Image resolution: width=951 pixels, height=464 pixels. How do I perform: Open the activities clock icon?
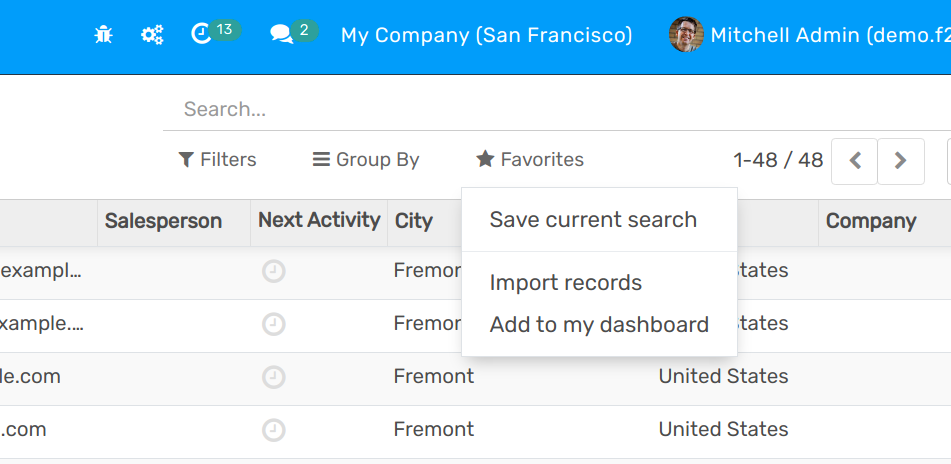(201, 34)
